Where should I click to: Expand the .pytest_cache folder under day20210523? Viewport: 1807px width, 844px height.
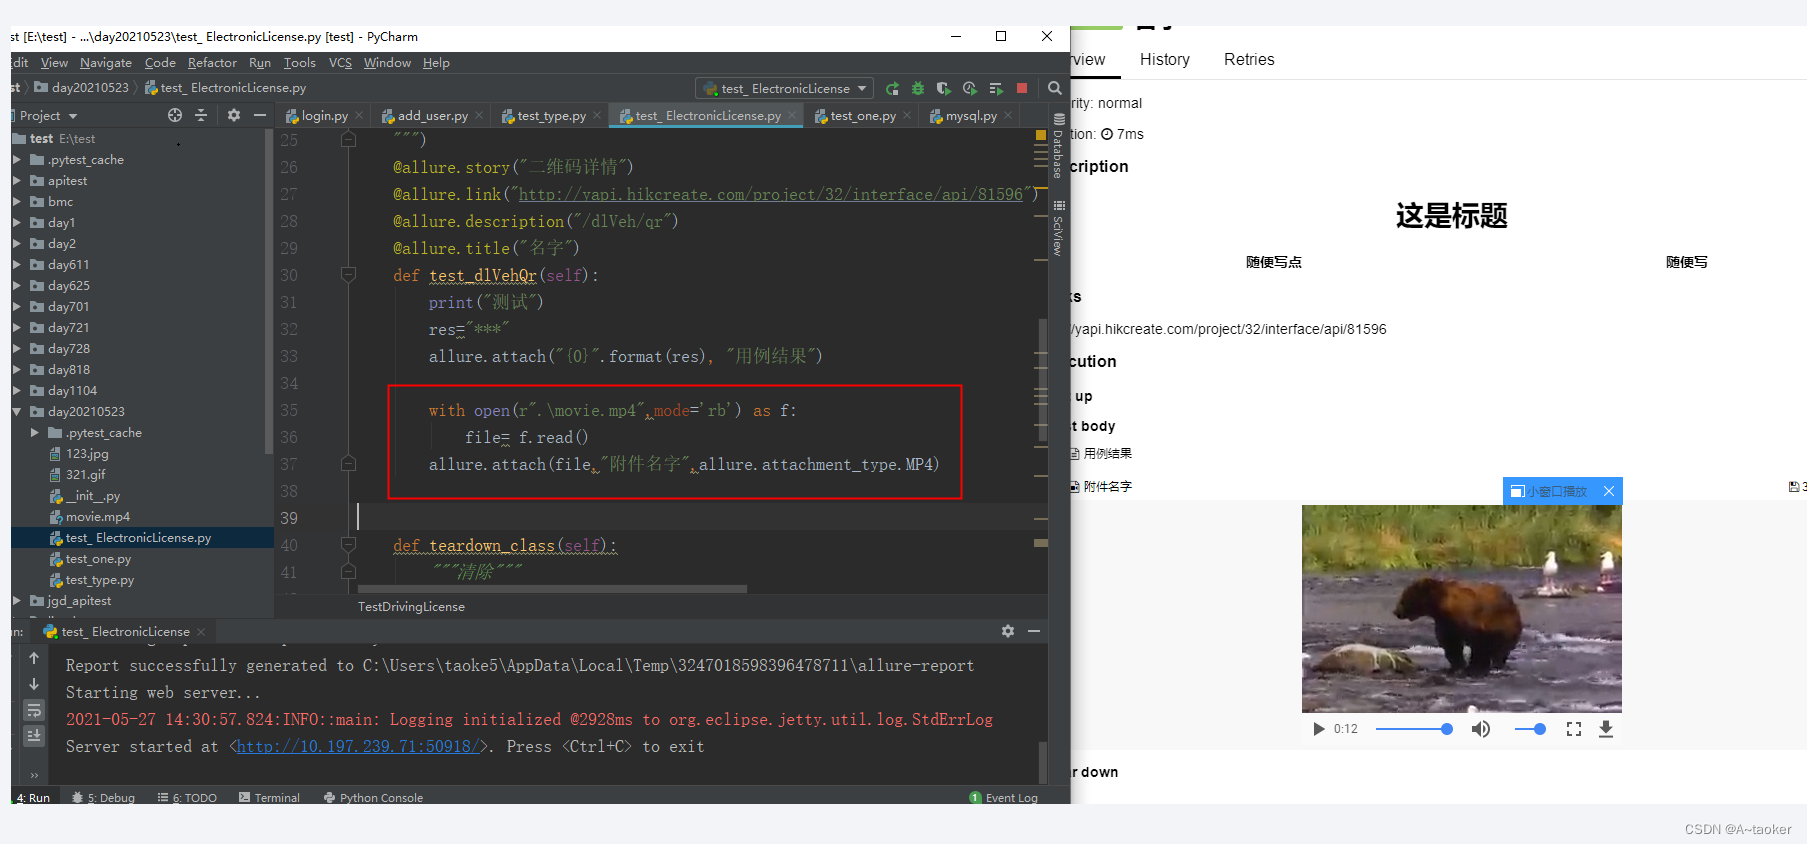tap(35, 433)
